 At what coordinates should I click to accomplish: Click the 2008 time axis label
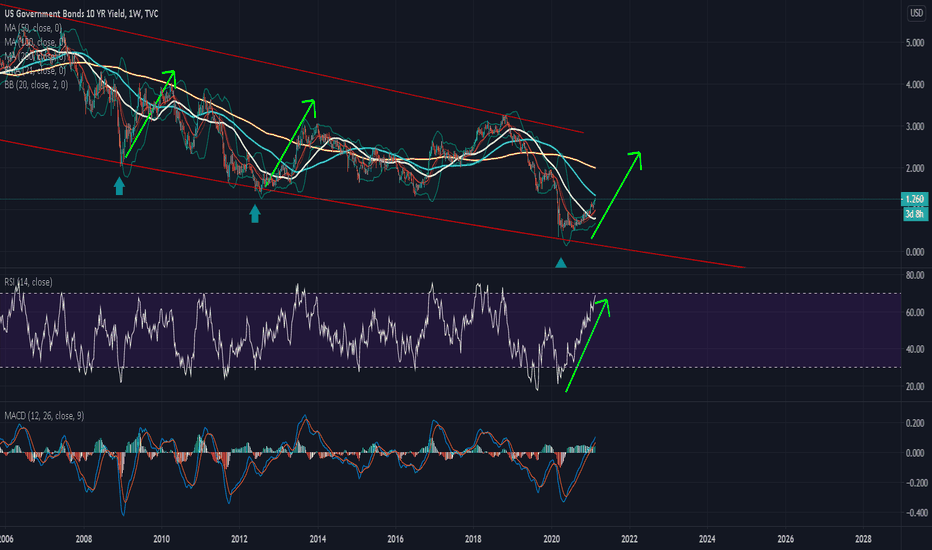pyautogui.click(x=84, y=539)
